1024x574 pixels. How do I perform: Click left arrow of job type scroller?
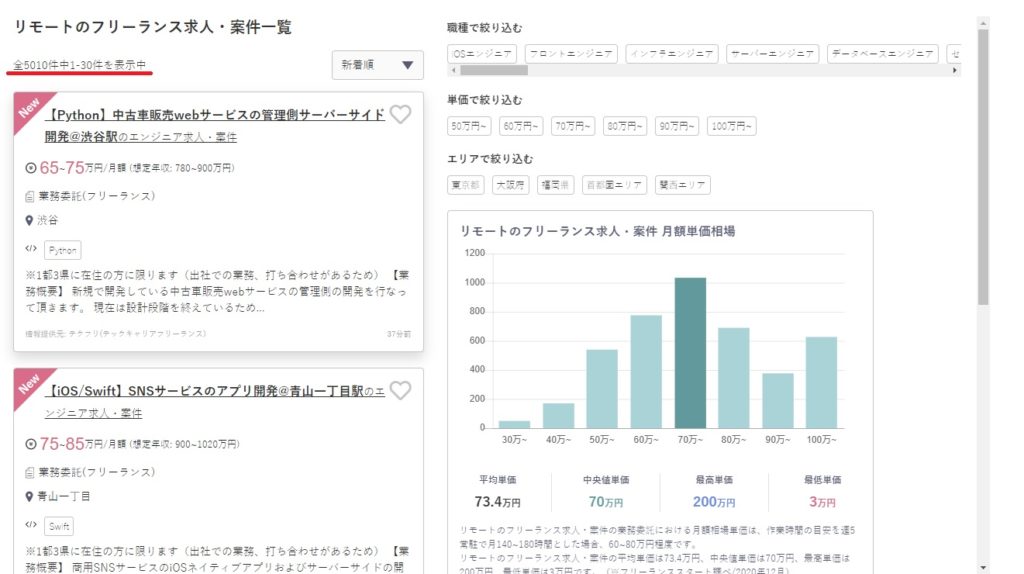coord(453,71)
